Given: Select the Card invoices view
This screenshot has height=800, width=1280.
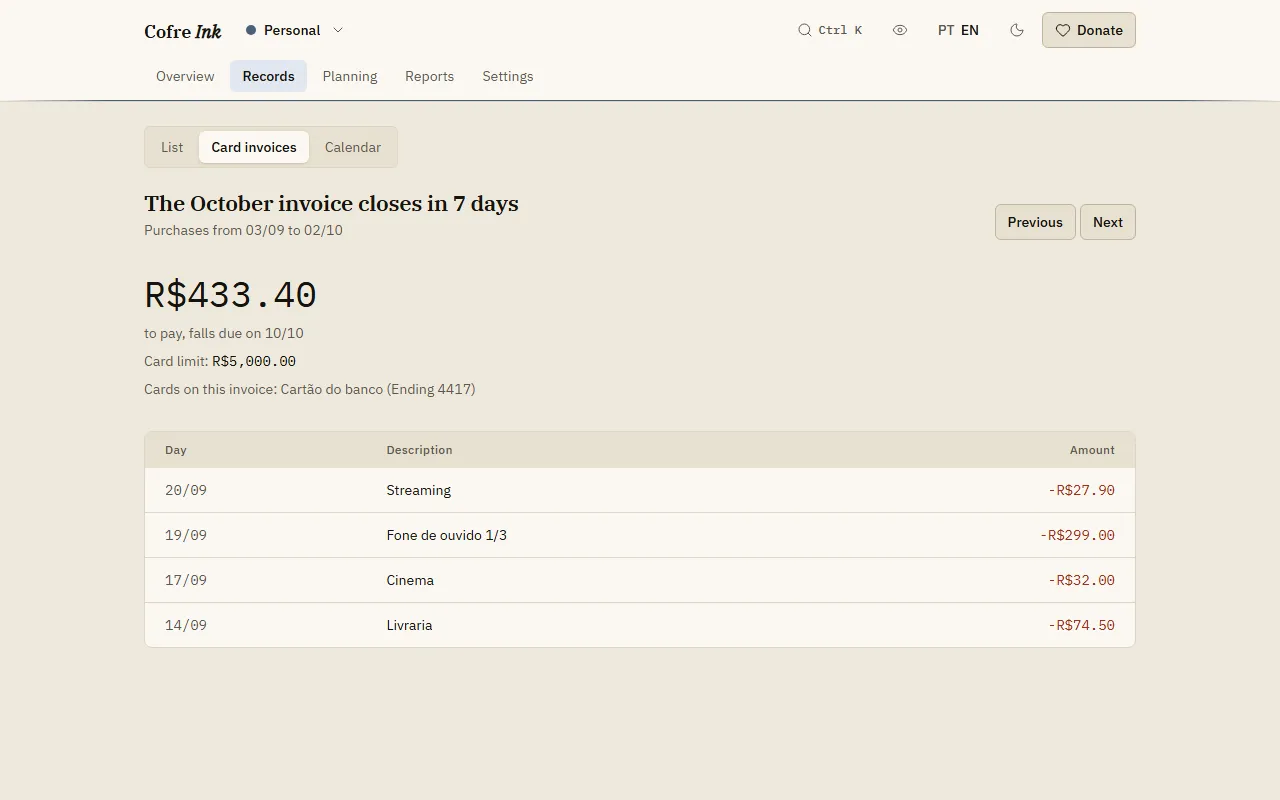Looking at the screenshot, I should coord(254,147).
